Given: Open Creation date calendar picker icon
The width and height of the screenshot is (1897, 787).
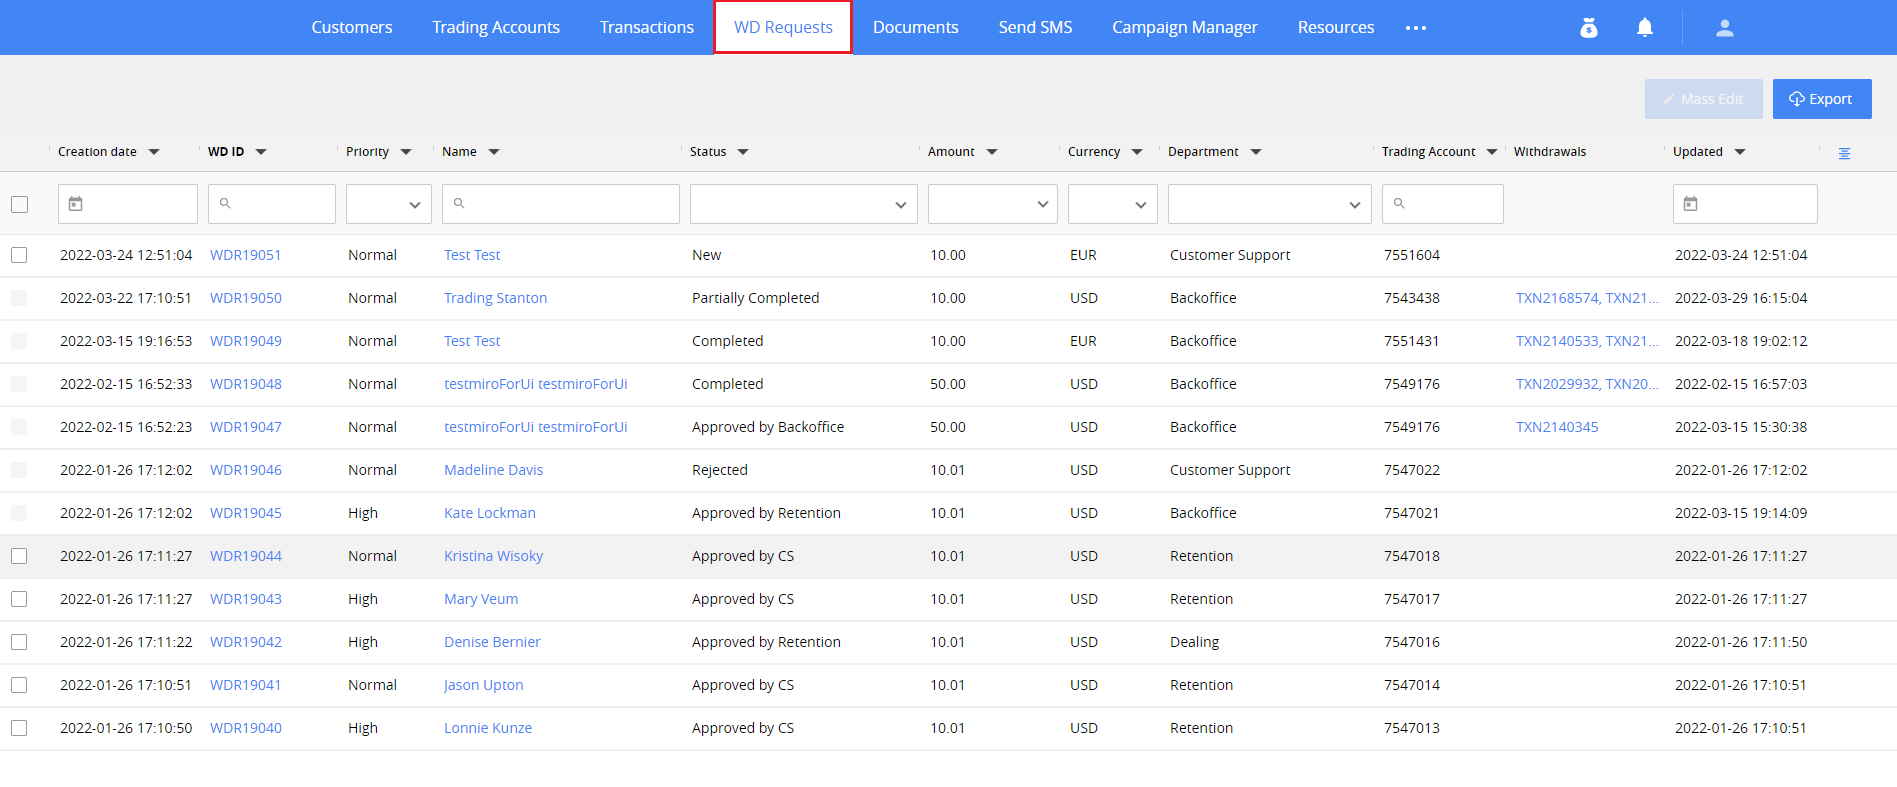Looking at the screenshot, I should pos(76,204).
